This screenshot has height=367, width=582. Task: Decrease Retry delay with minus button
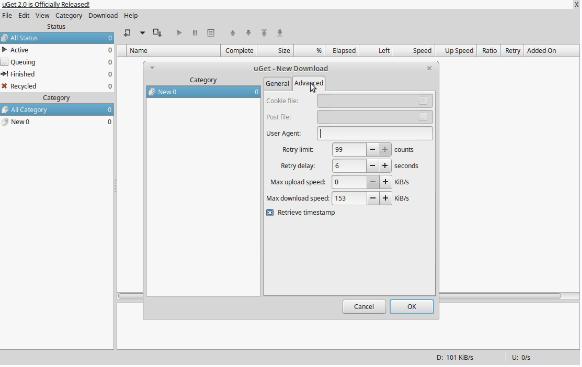pyautogui.click(x=372, y=166)
